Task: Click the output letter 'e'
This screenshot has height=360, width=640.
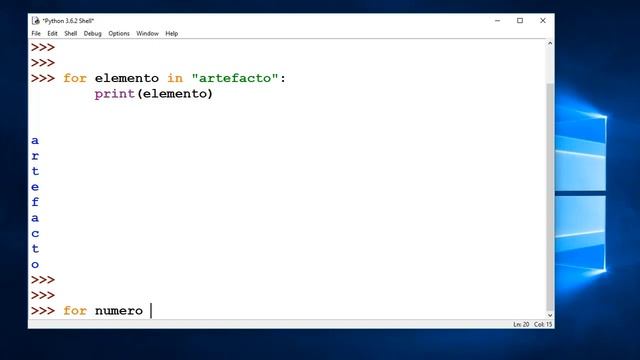Action: click(35, 187)
